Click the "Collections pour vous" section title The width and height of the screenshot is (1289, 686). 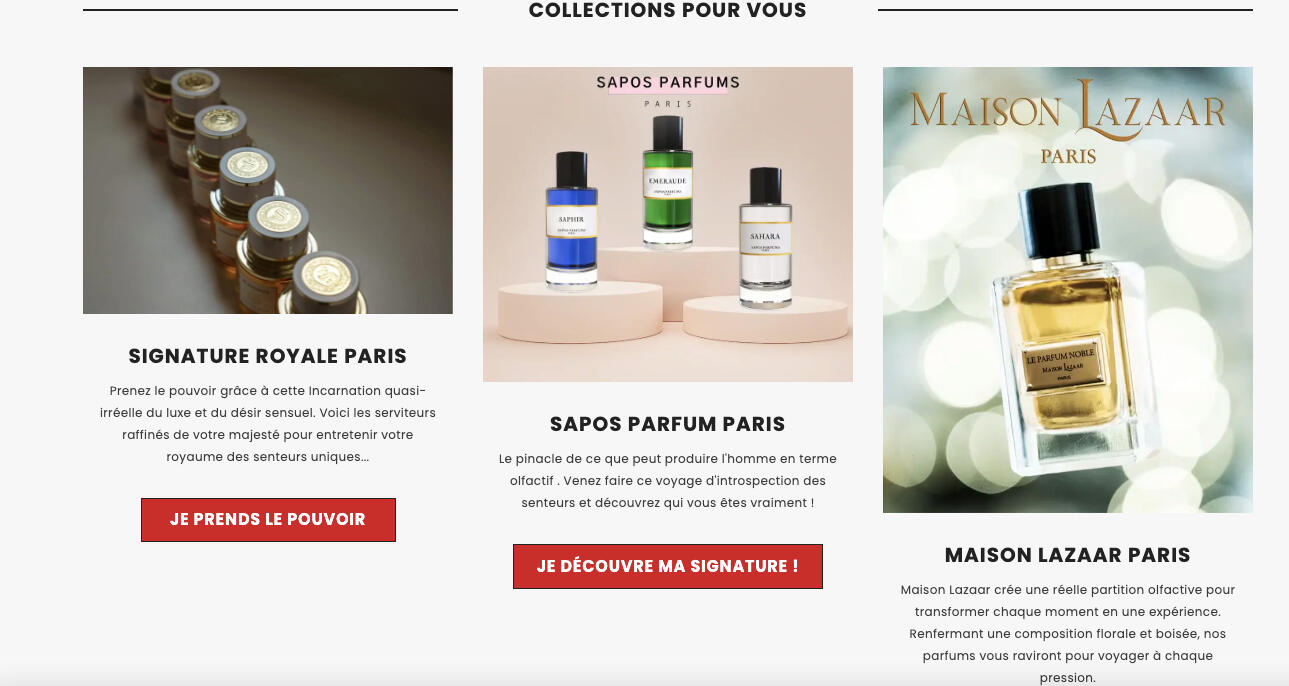pyautogui.click(x=668, y=11)
